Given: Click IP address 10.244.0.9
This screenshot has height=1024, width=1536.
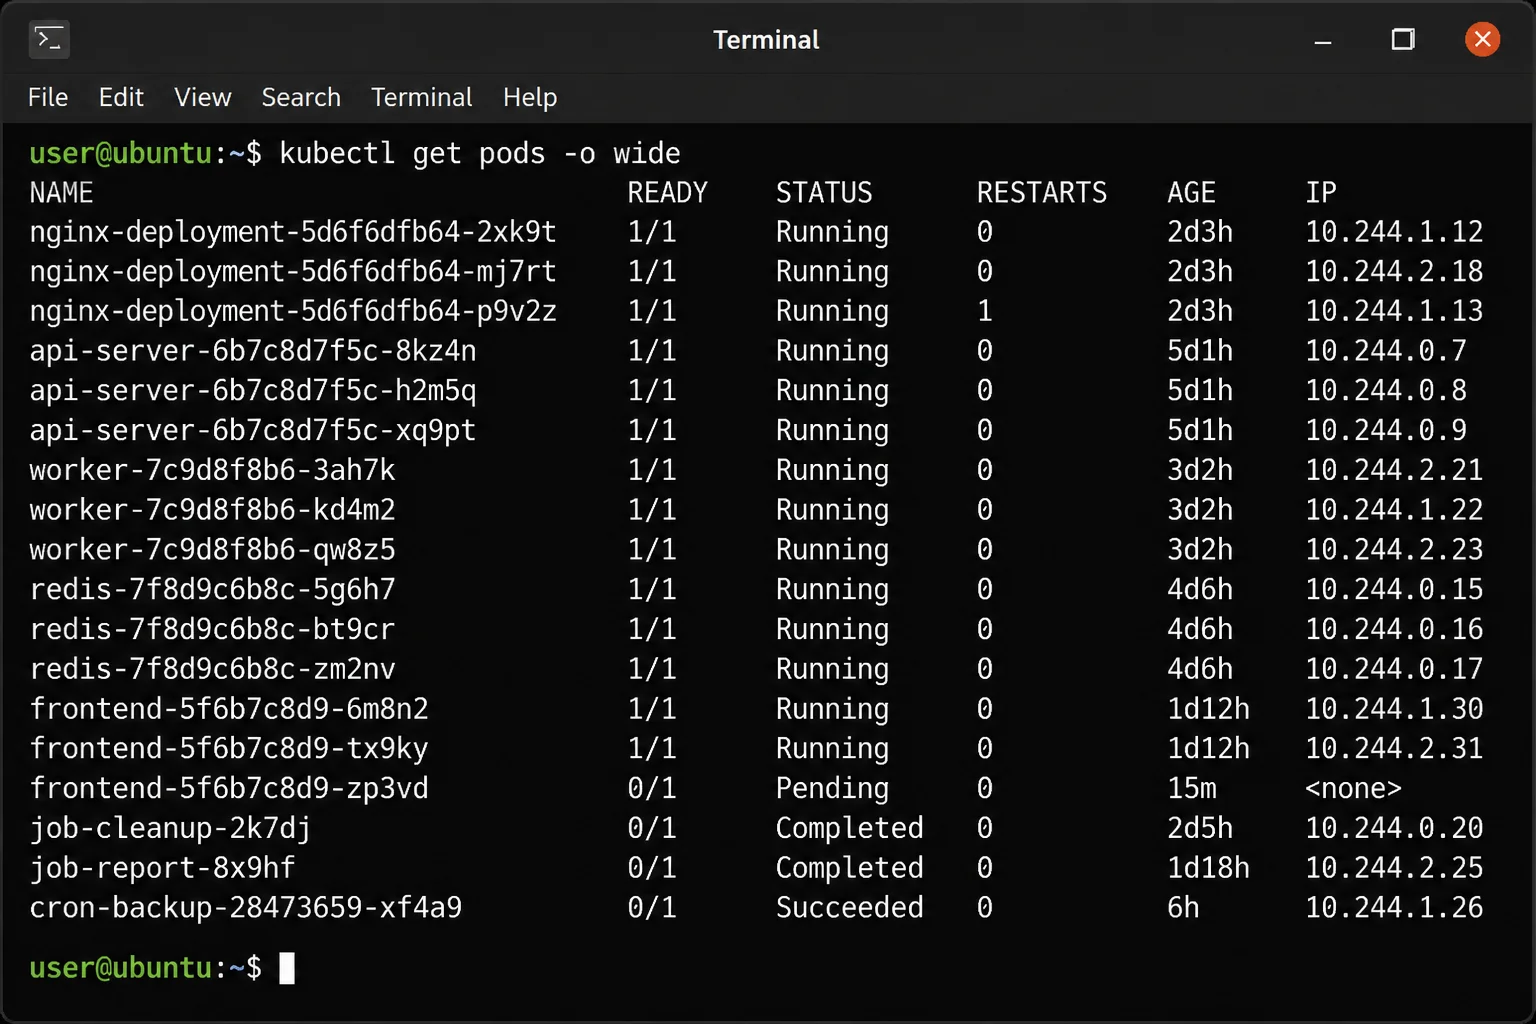Looking at the screenshot, I should coord(1386,430).
